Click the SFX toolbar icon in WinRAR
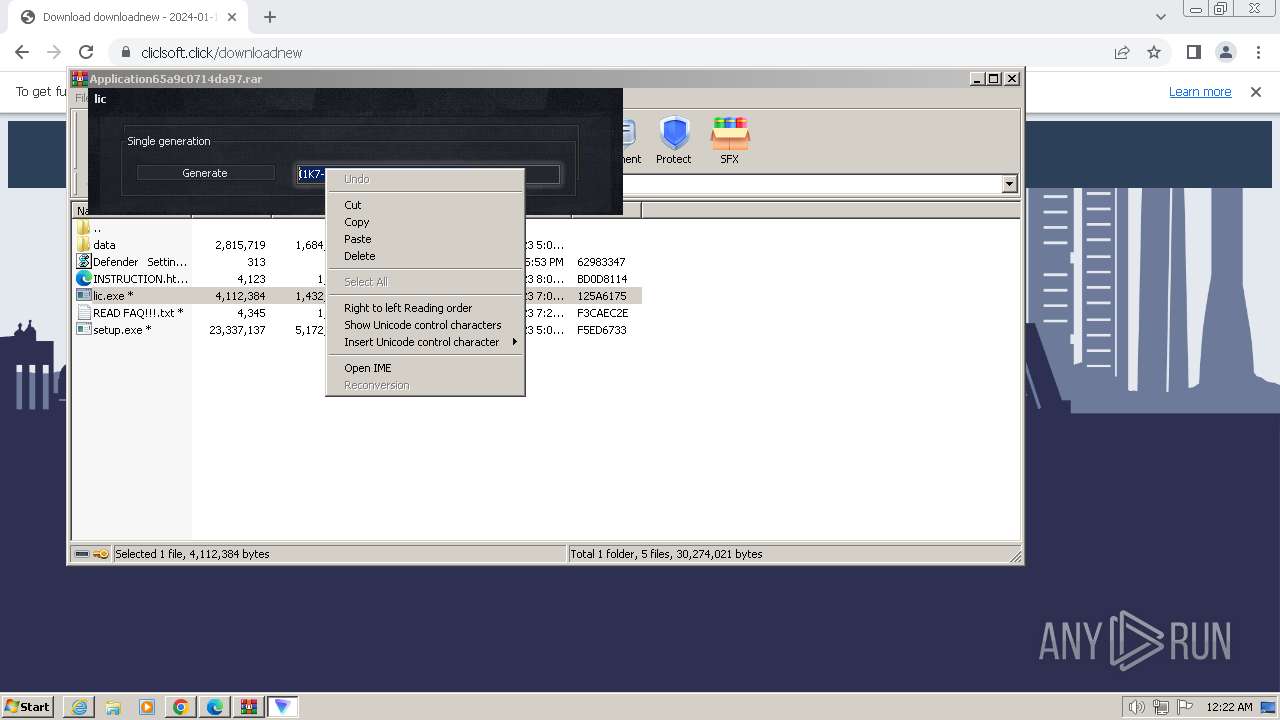Screen dimensions: 1280x720 [729, 140]
